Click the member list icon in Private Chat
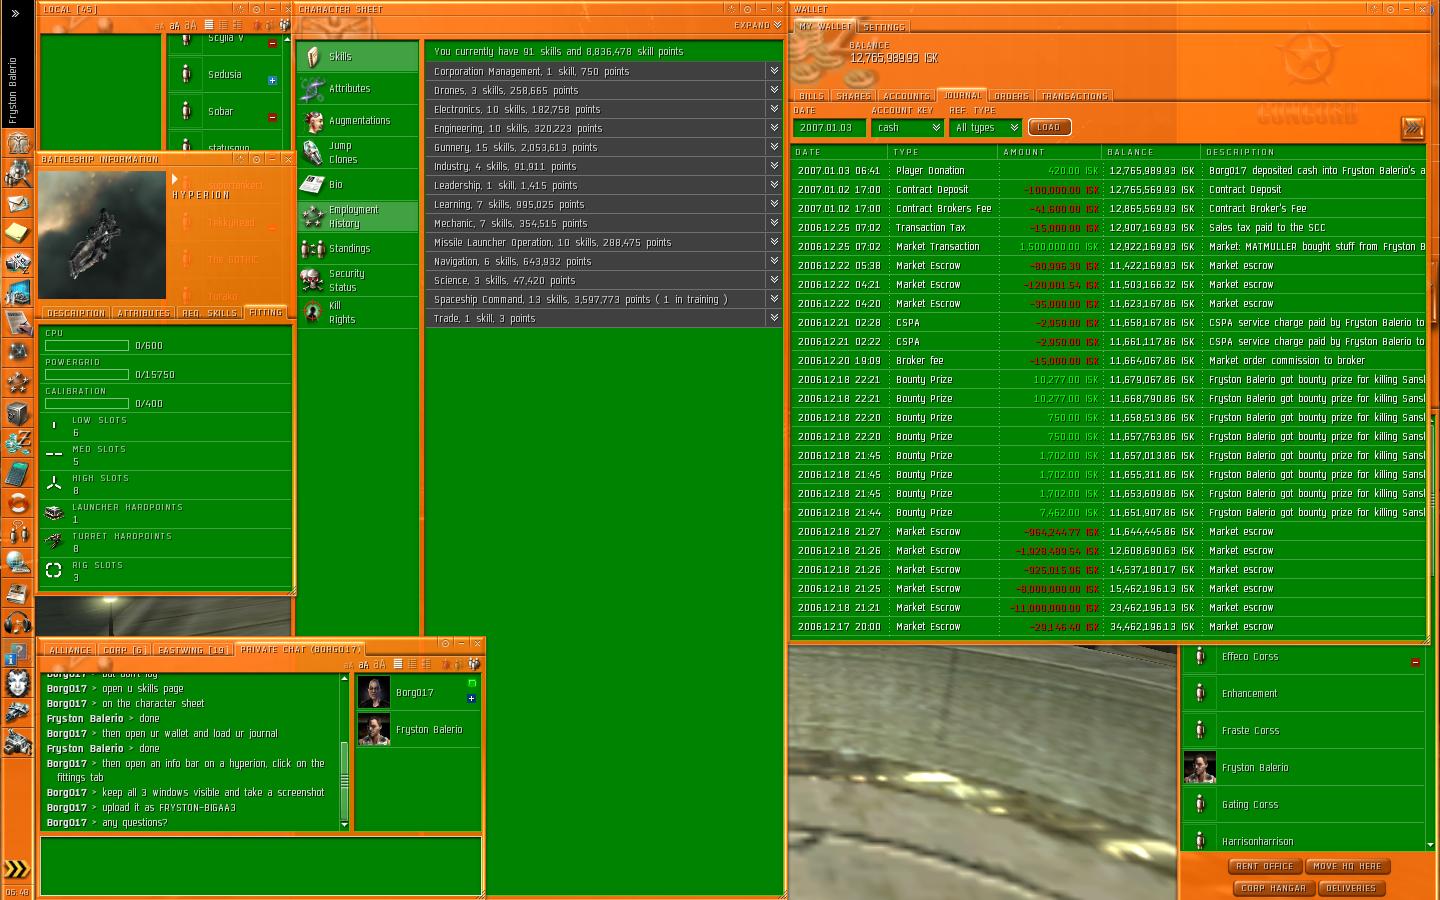 (474, 664)
